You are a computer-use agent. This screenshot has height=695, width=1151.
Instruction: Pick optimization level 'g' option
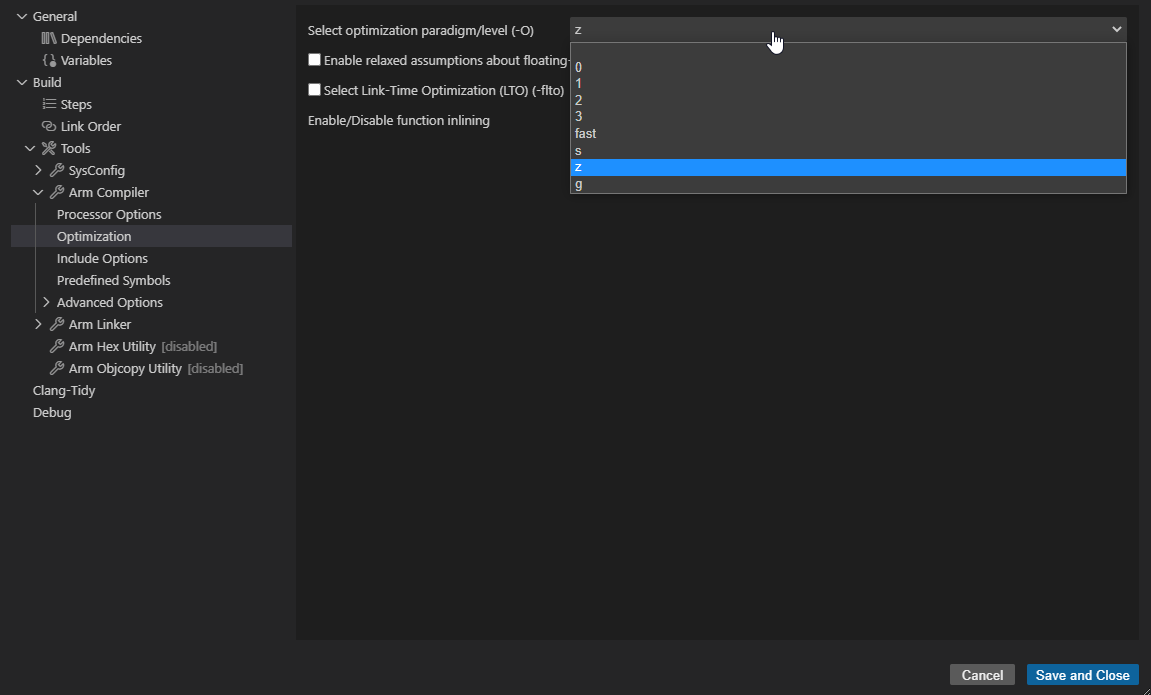pyautogui.click(x=579, y=185)
